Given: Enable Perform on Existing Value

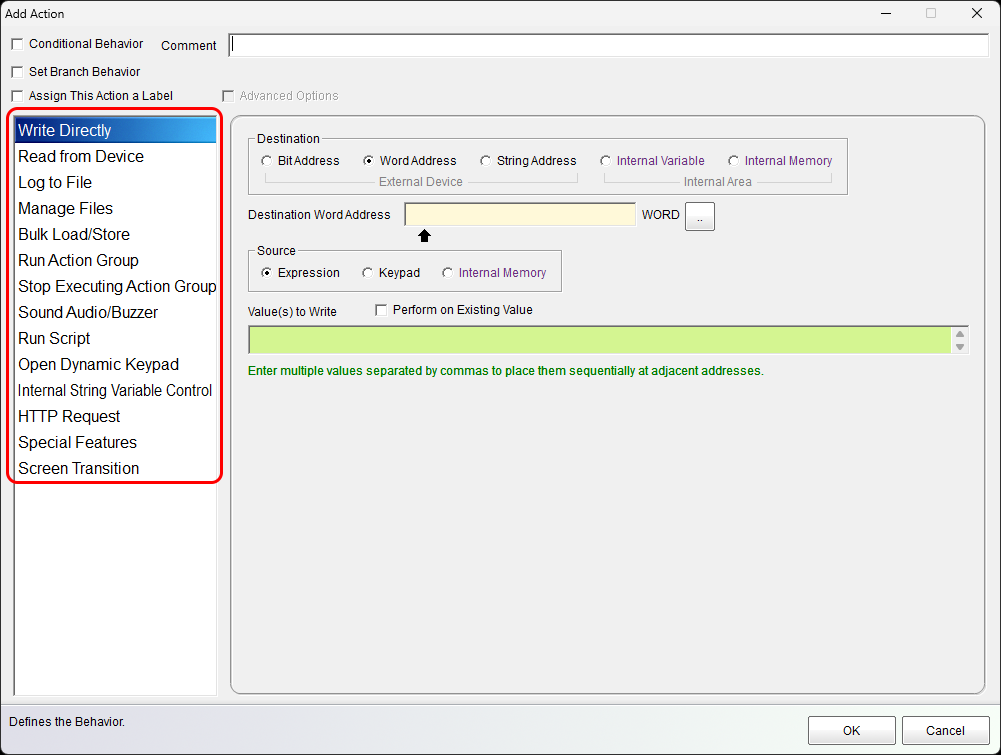Looking at the screenshot, I should (381, 310).
